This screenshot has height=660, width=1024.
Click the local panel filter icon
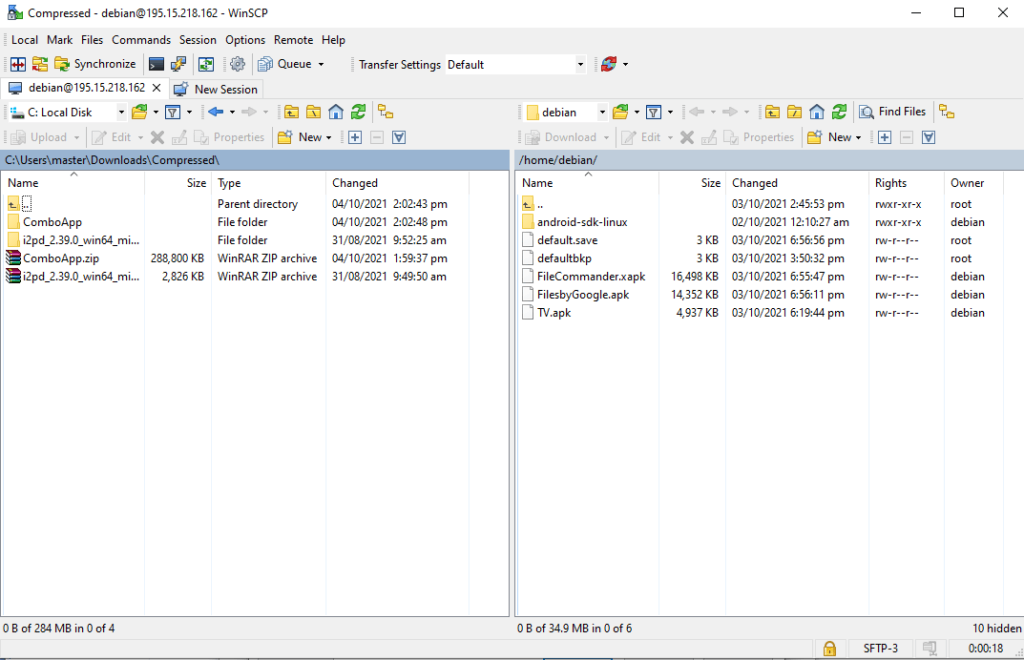click(x=173, y=112)
